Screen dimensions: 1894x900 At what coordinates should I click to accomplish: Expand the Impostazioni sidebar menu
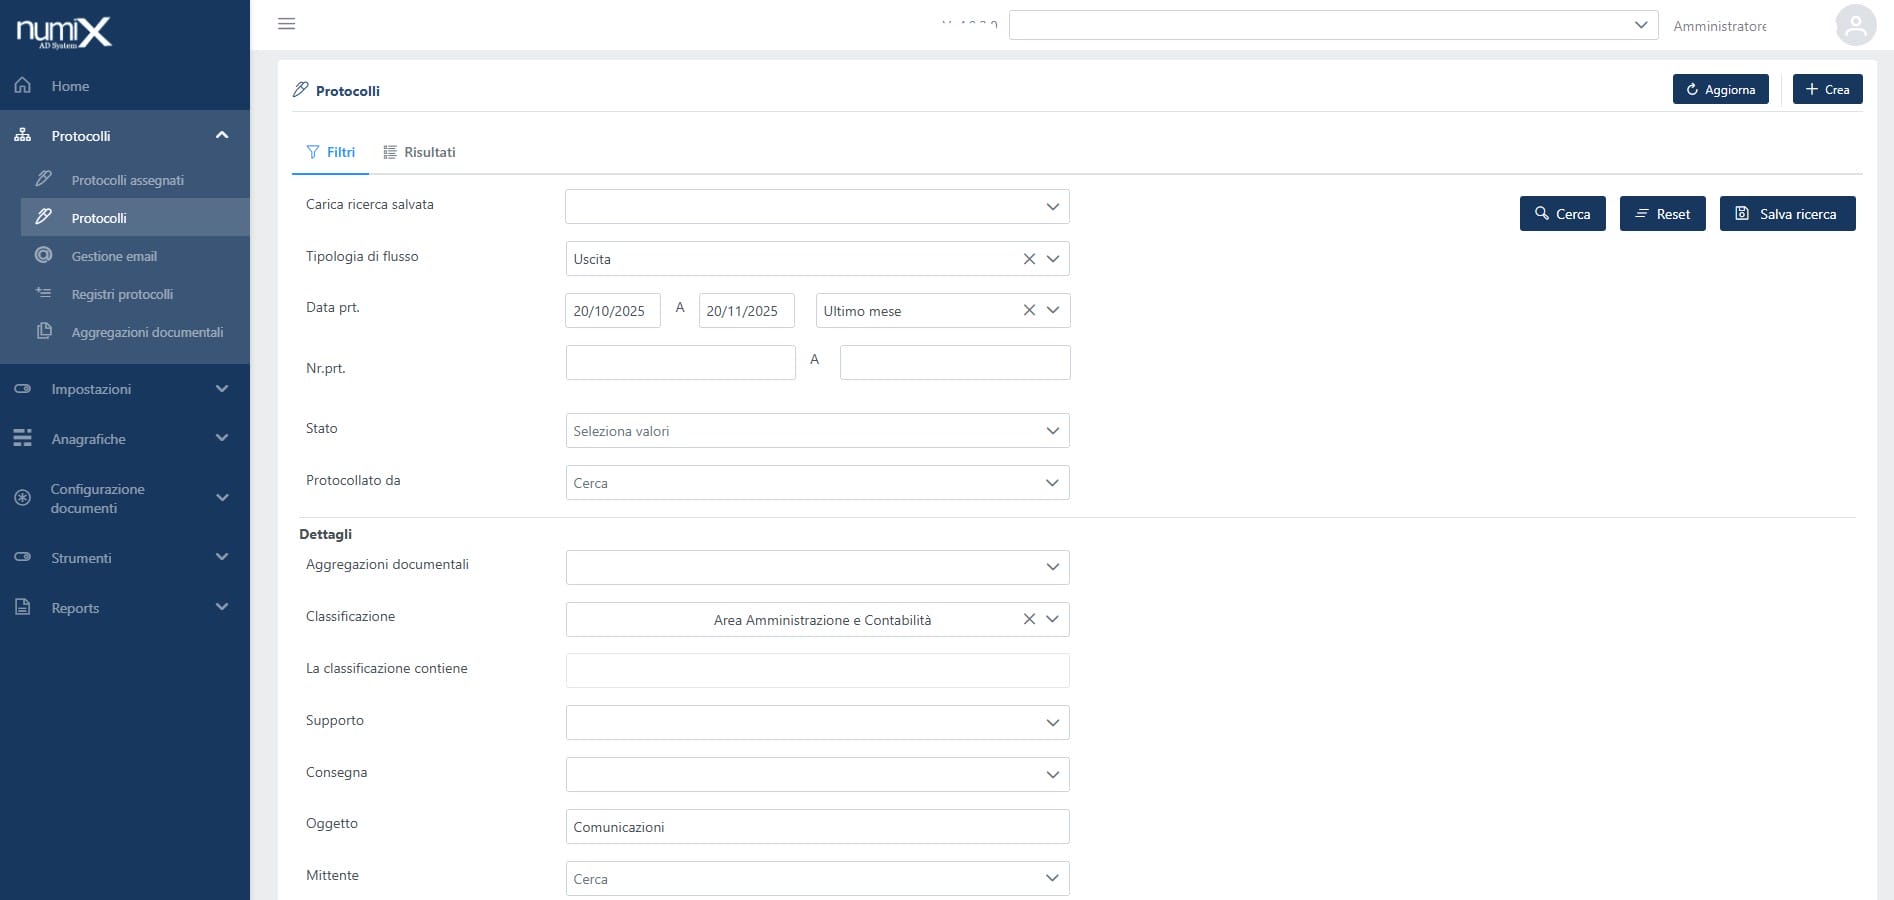pyautogui.click(x=222, y=389)
